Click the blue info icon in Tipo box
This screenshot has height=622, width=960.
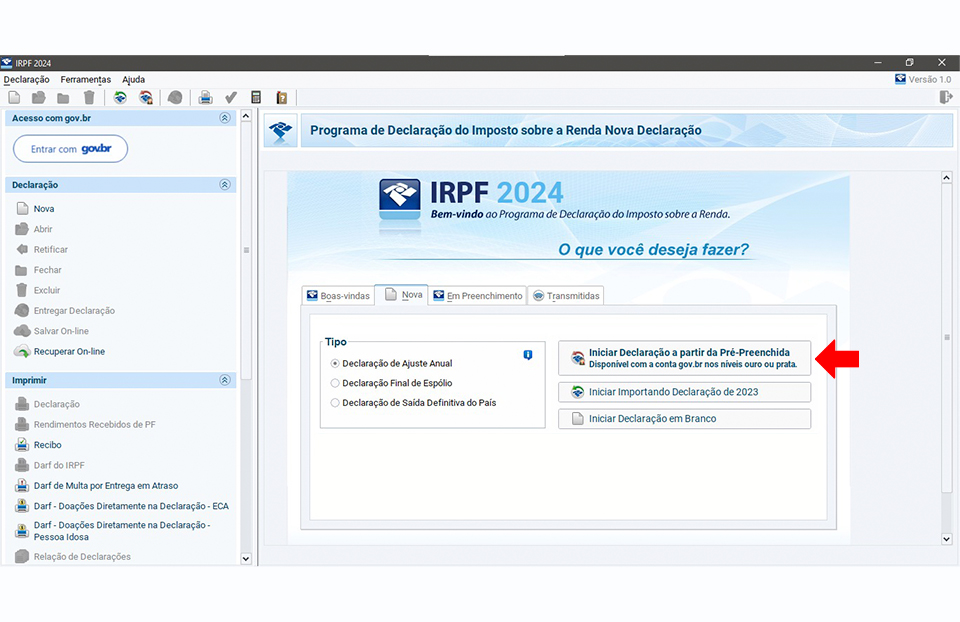(x=528, y=355)
